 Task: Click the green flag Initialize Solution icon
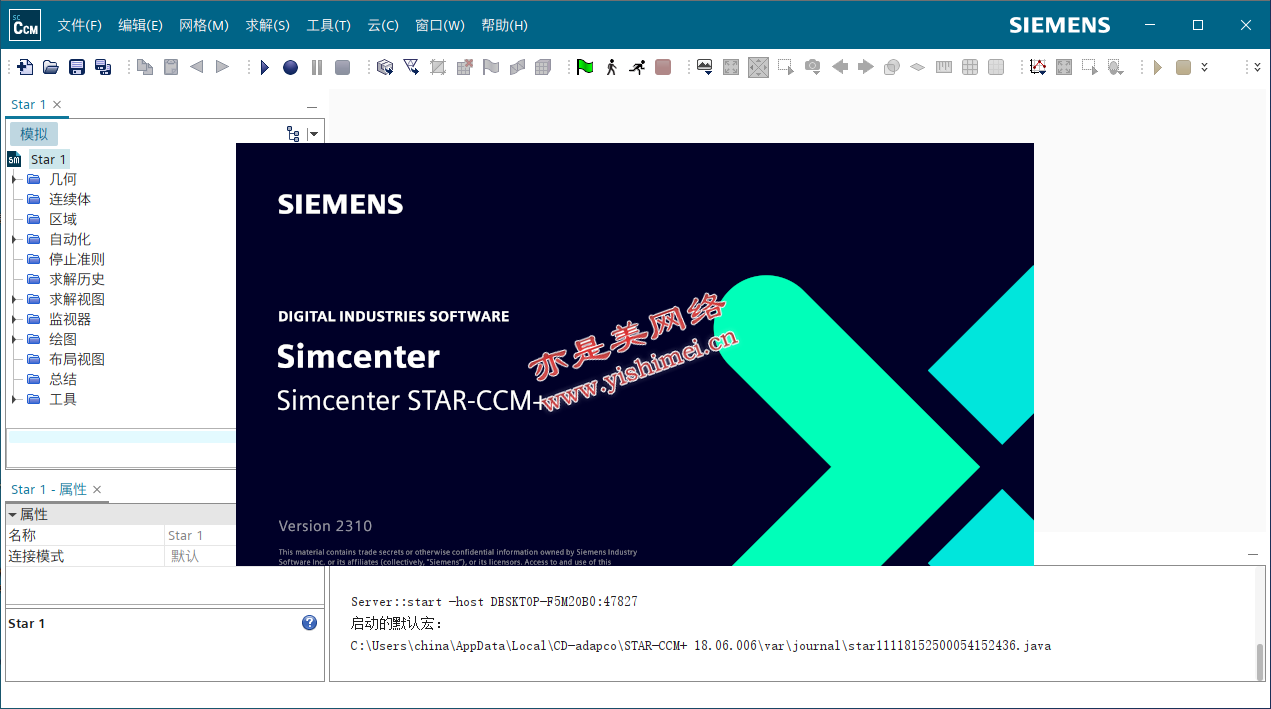pyautogui.click(x=585, y=67)
